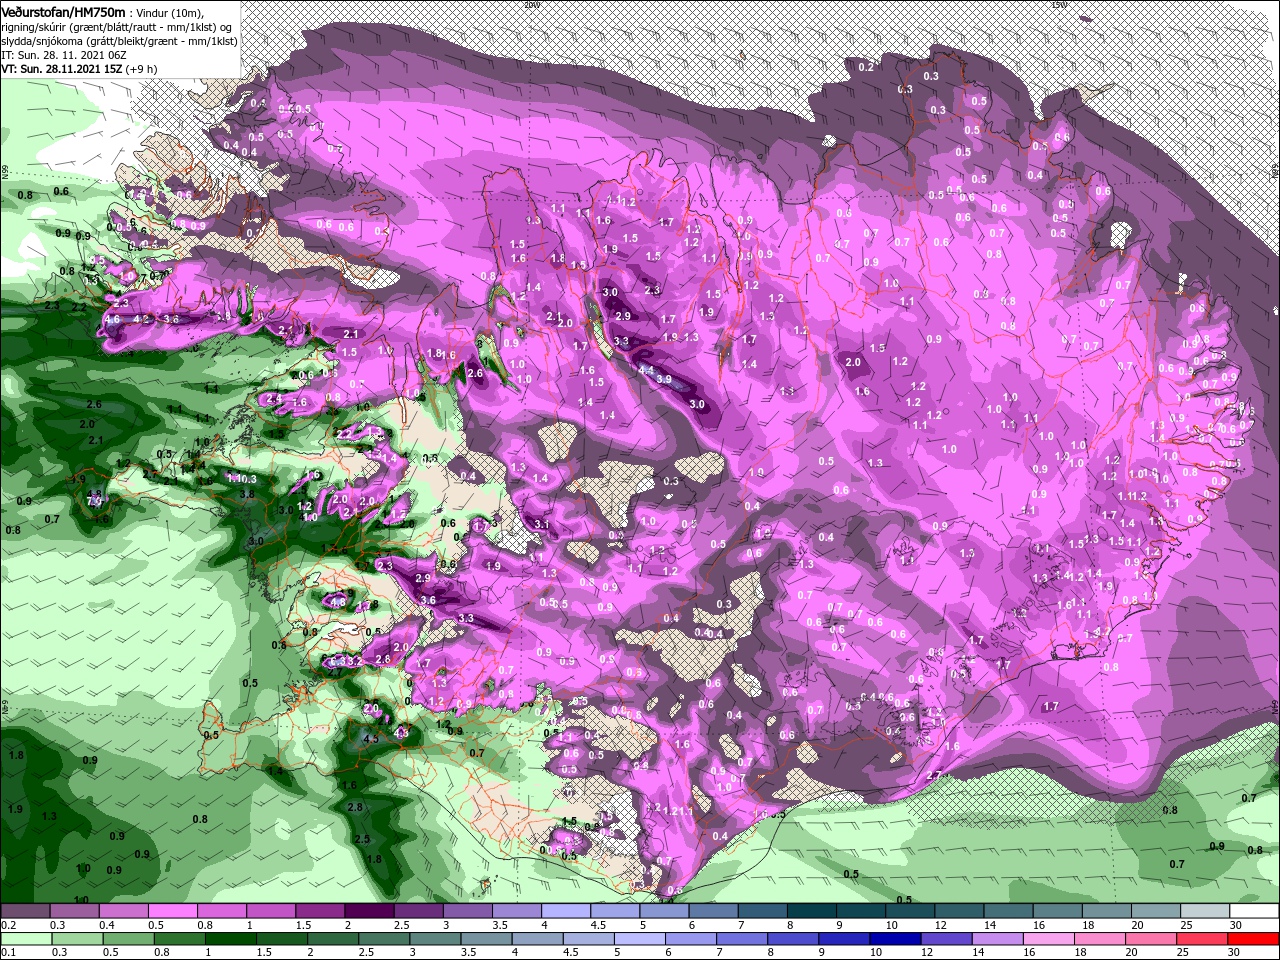Click the 'Vindur (10m)' label in header
This screenshot has height=960, width=1280.
(x=169, y=13)
